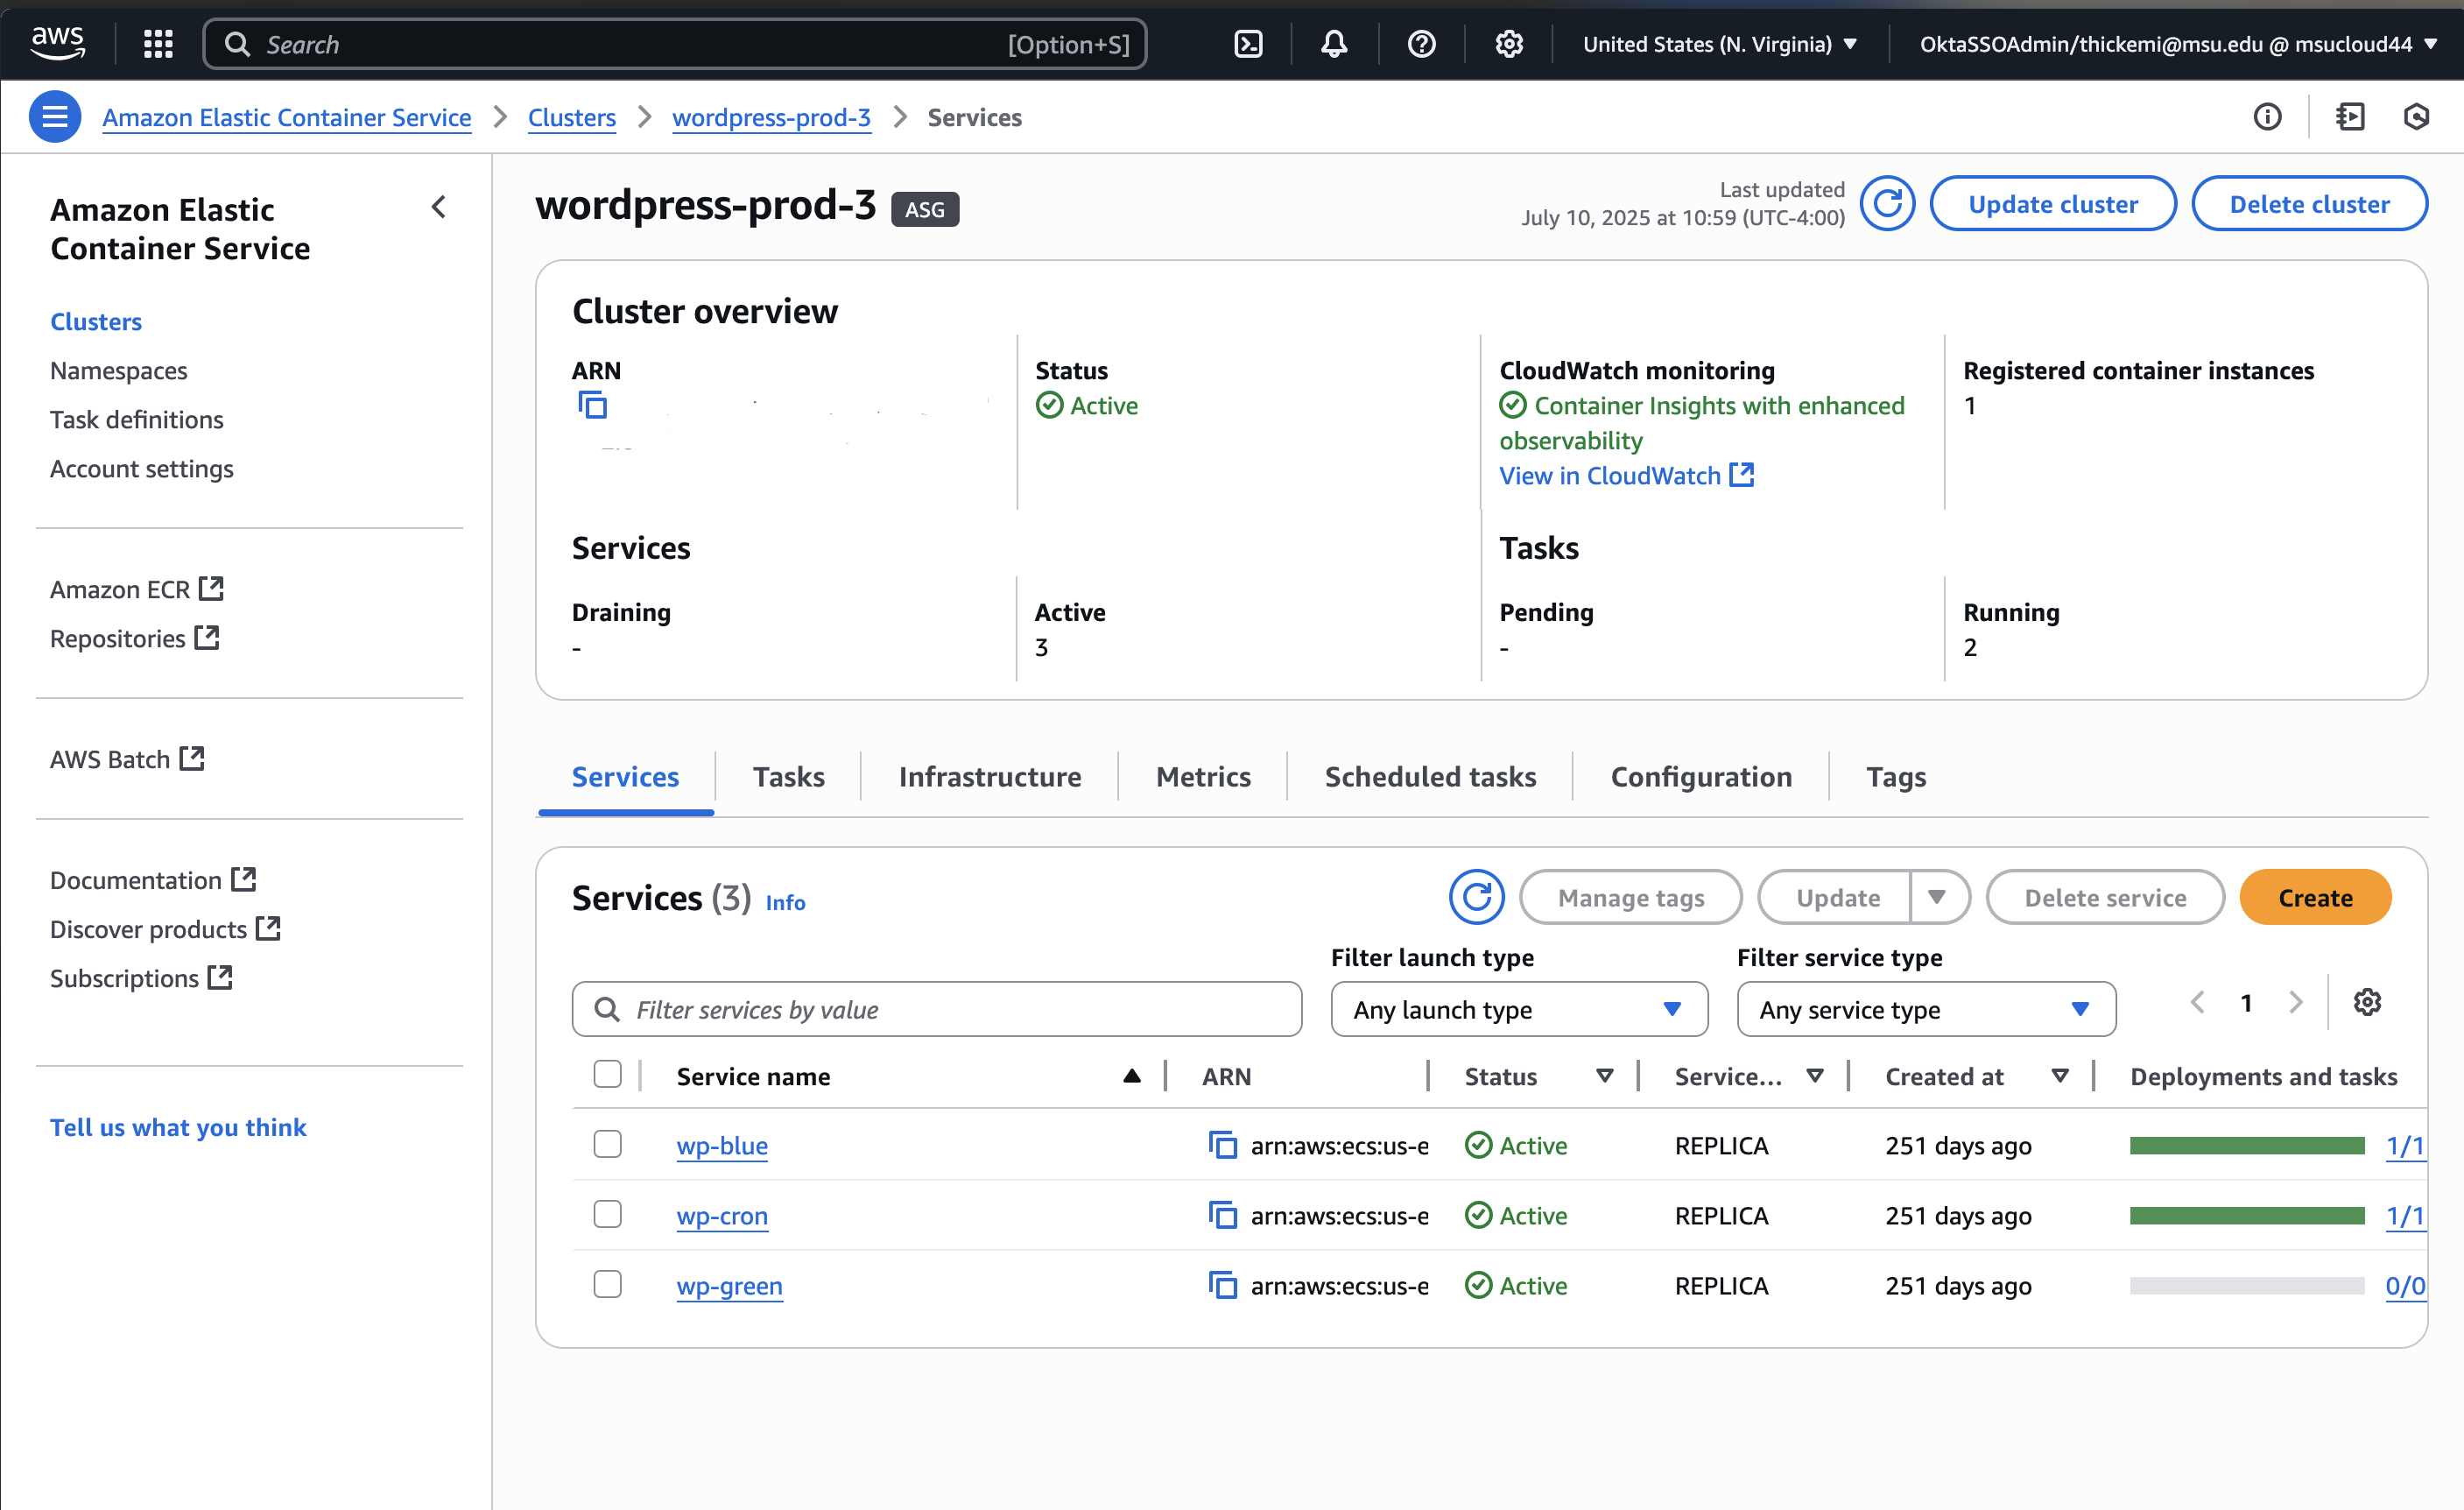The width and height of the screenshot is (2464, 1510).
Task: Switch to the Tasks tab
Action: pyautogui.click(x=788, y=776)
